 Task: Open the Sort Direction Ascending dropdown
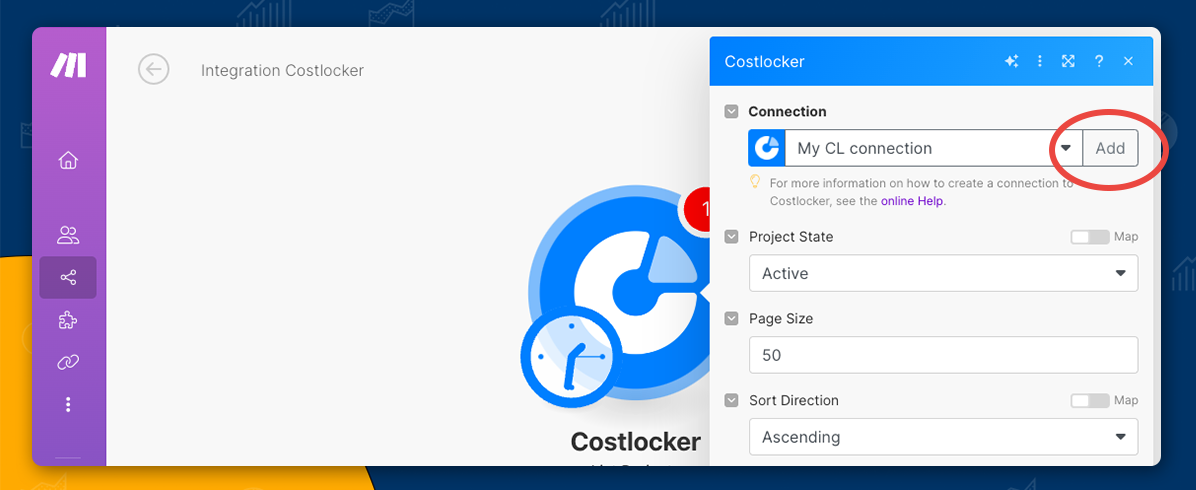coord(943,437)
